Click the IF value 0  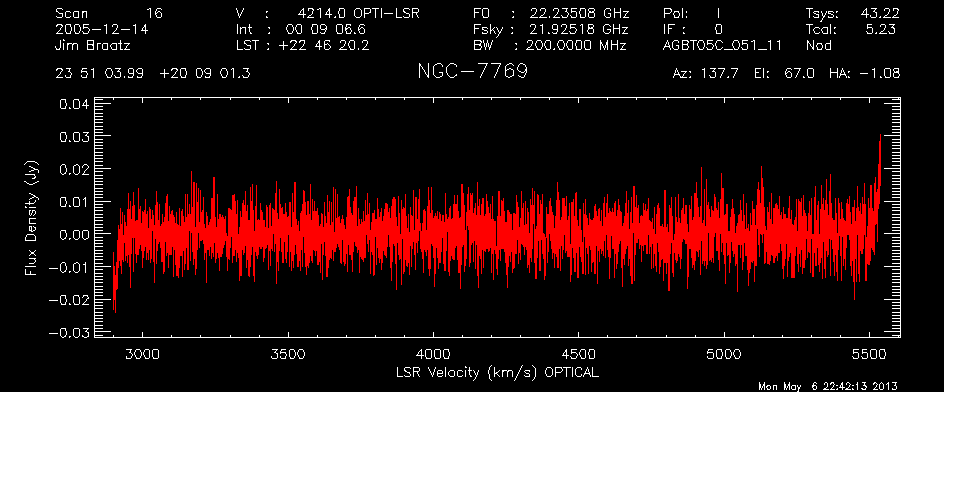pos(718,29)
